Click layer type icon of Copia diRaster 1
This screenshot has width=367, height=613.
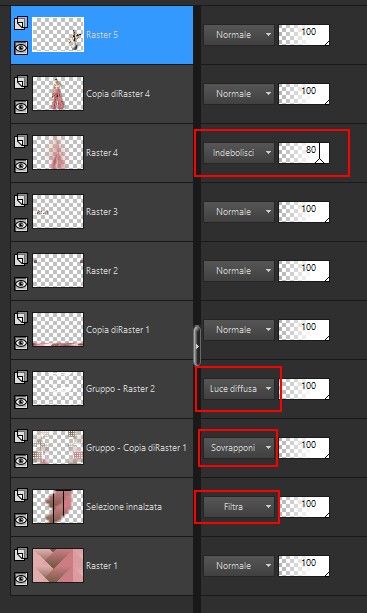21,319
